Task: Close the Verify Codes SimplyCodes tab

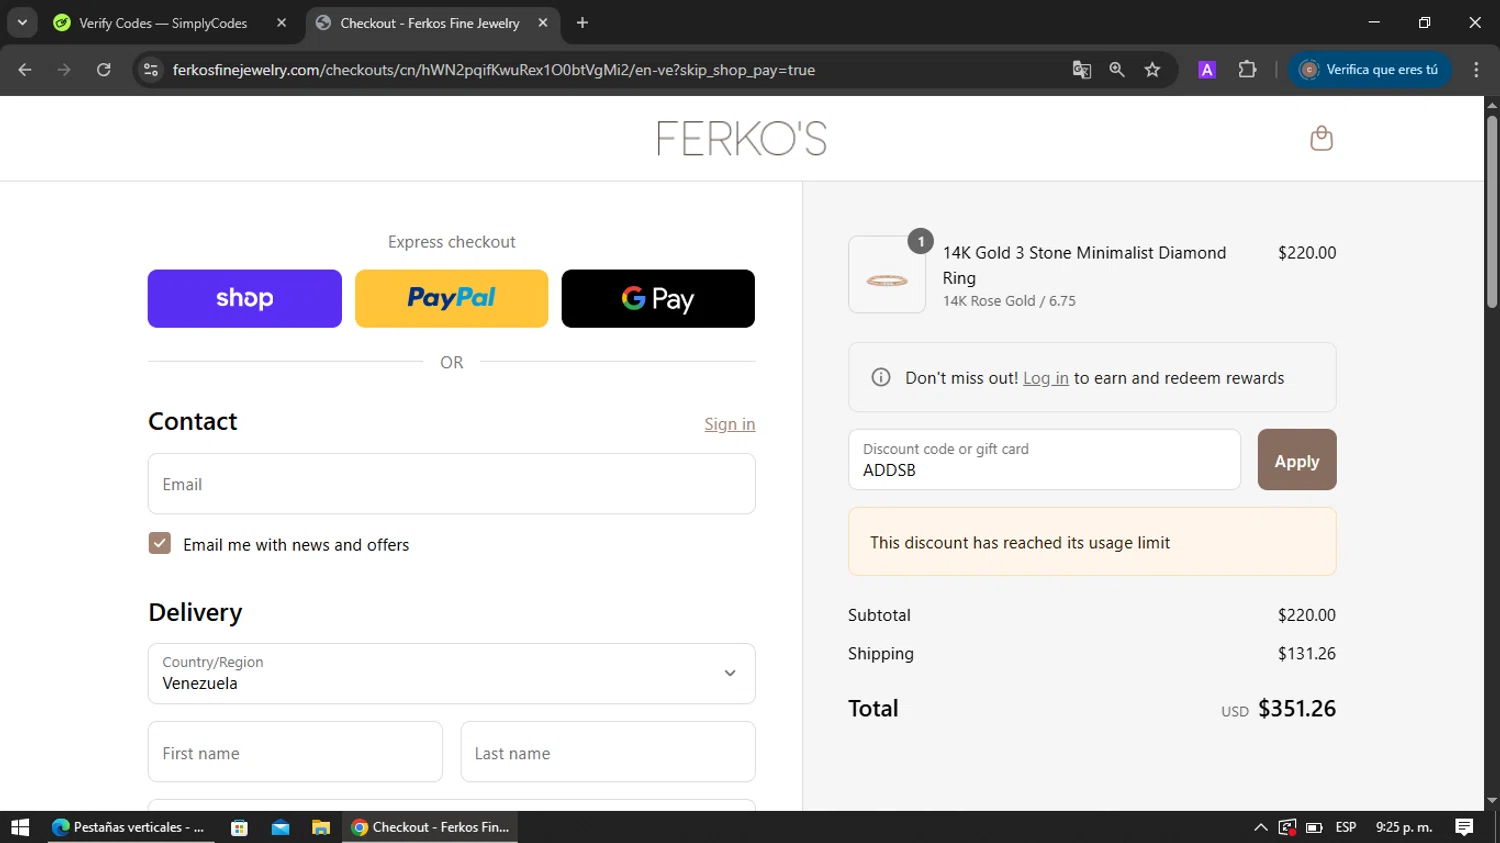Action: 281,22
